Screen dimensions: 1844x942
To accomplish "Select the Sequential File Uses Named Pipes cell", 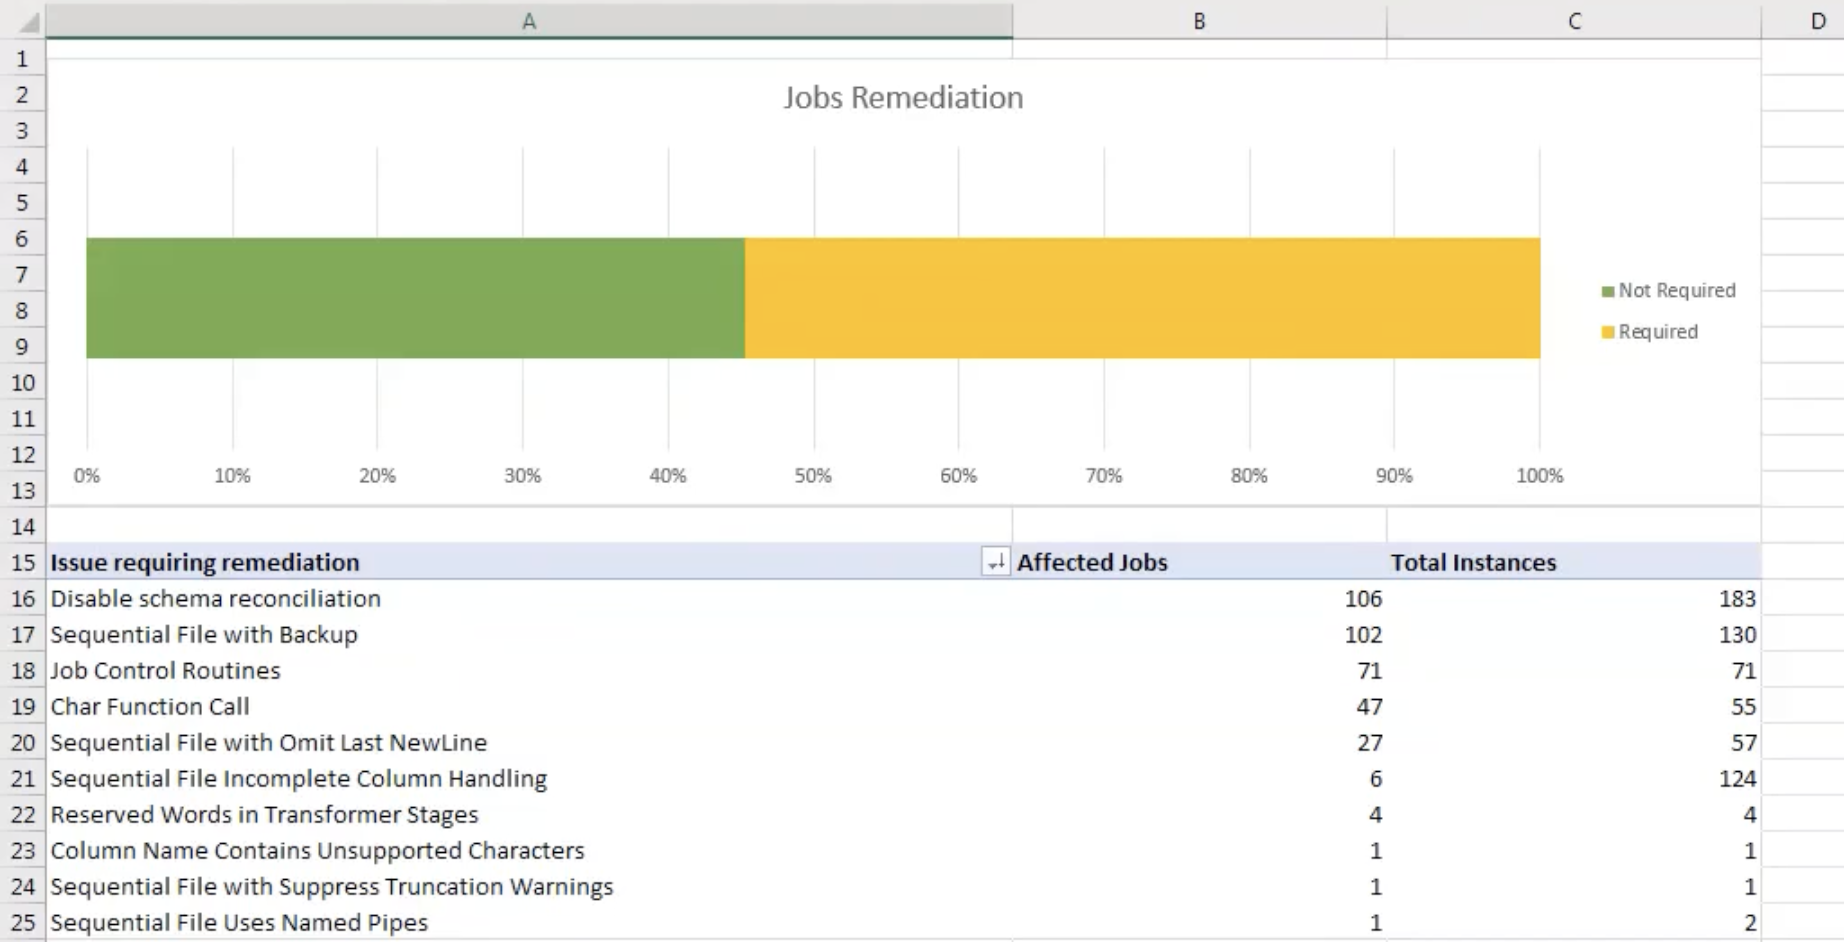I will [239, 923].
